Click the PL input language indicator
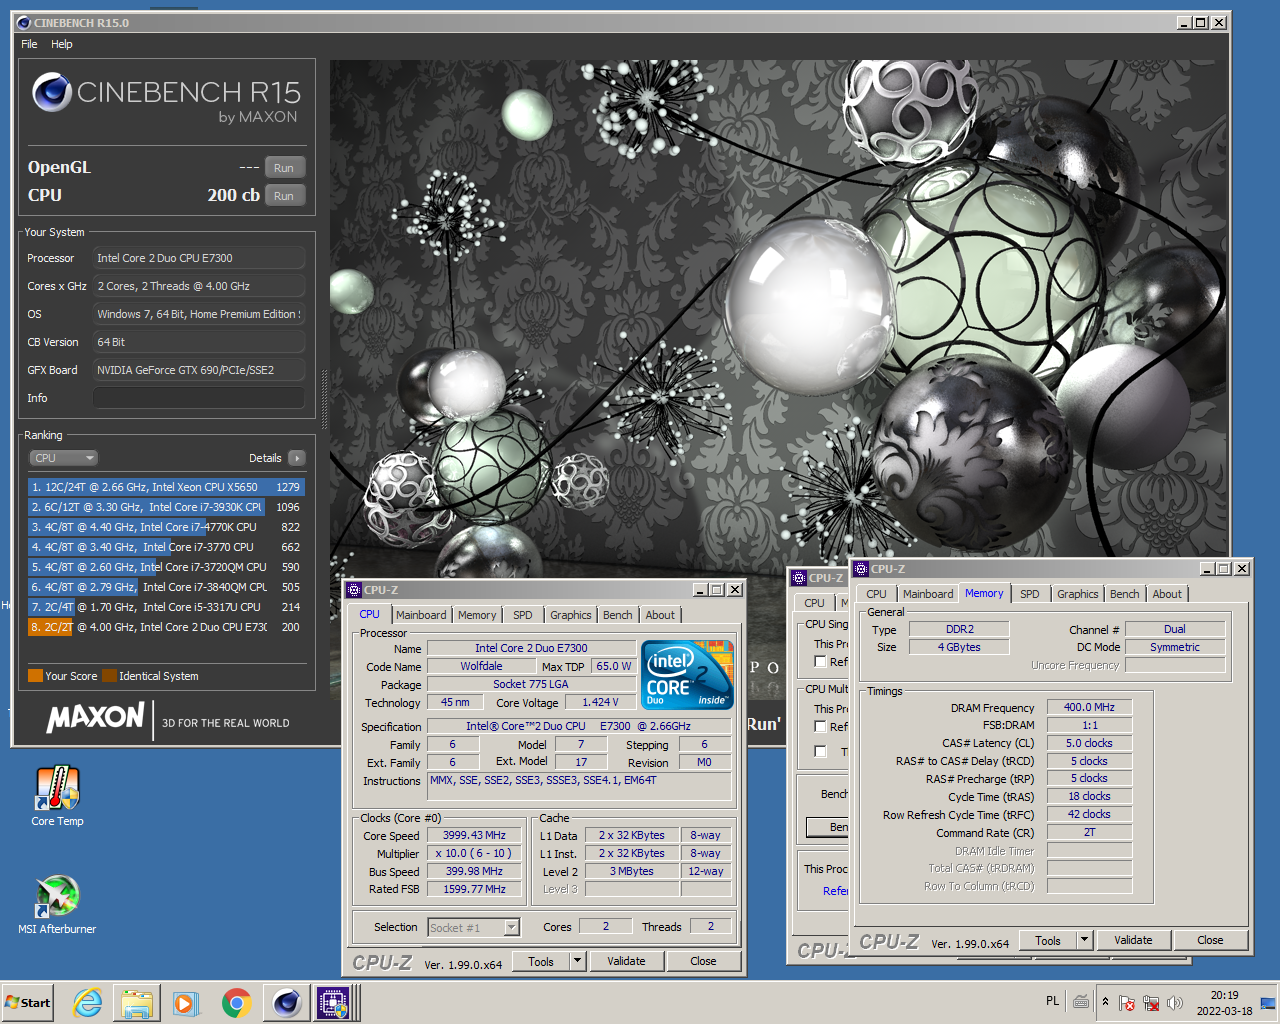The image size is (1280, 1024). point(1052,1001)
